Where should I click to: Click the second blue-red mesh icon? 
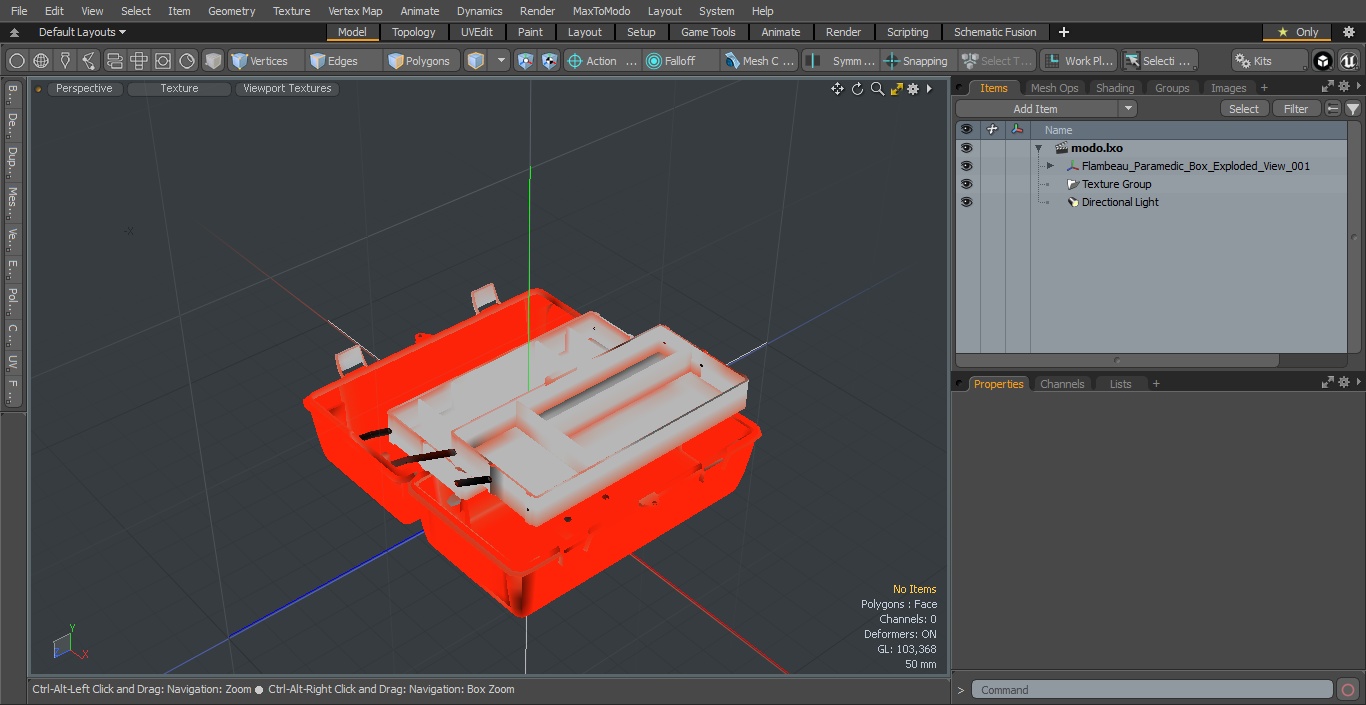coord(550,61)
